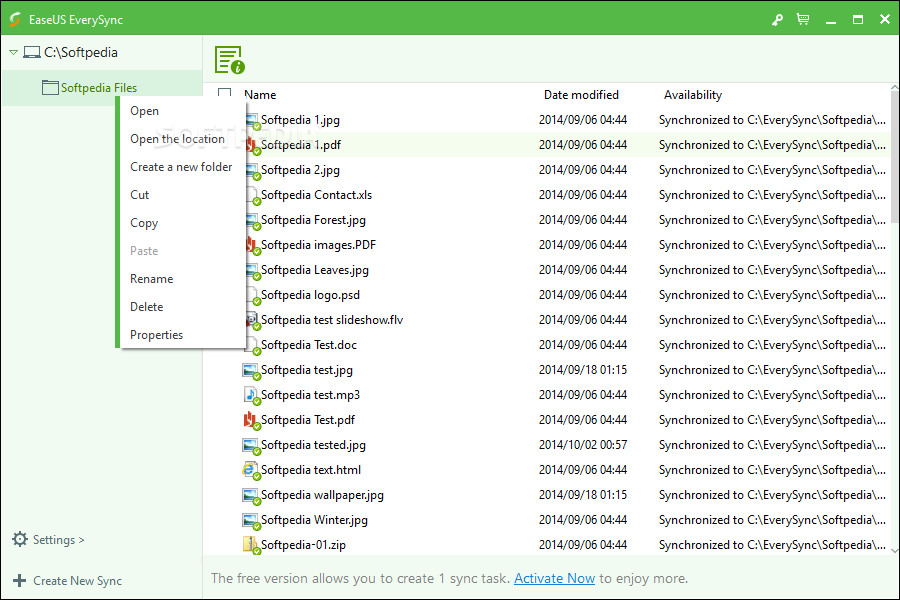Select Copy in the context menu
900x600 pixels.
pos(144,223)
